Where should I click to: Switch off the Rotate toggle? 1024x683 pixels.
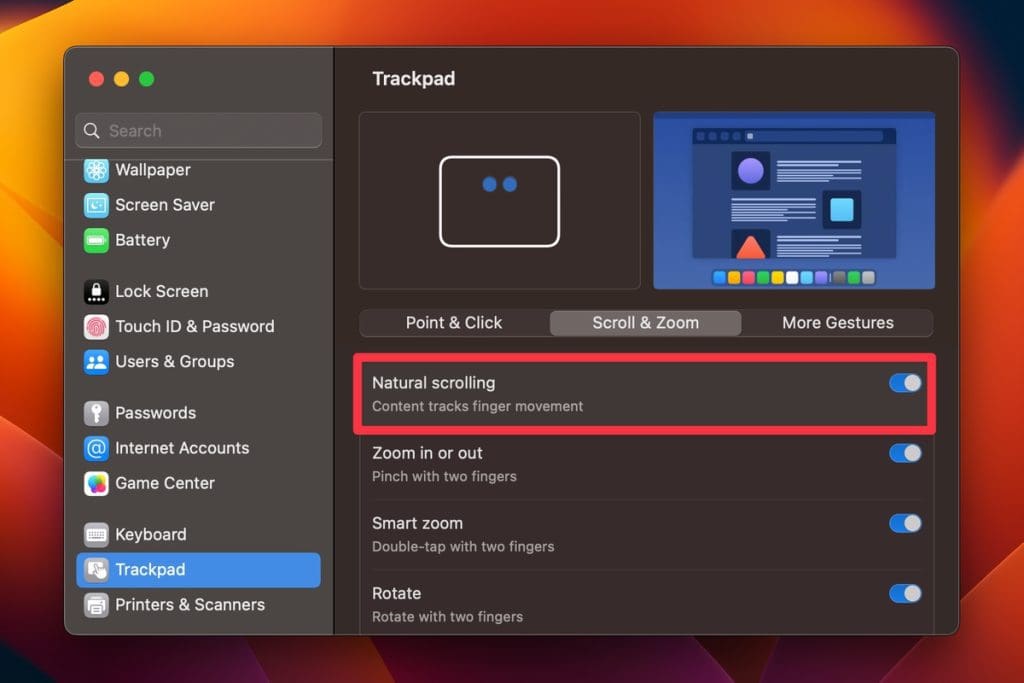(x=905, y=594)
